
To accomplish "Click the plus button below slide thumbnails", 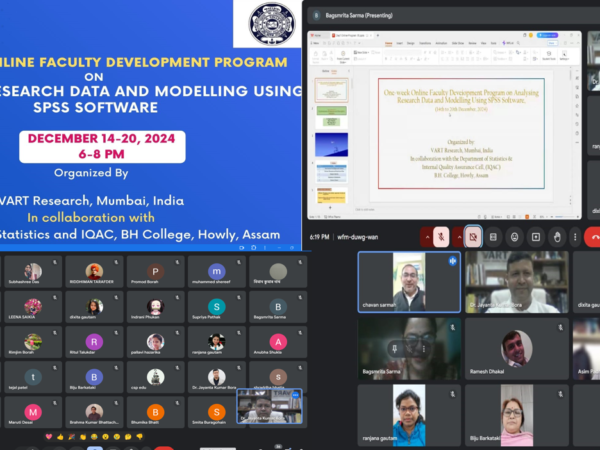I will click(x=330, y=208).
